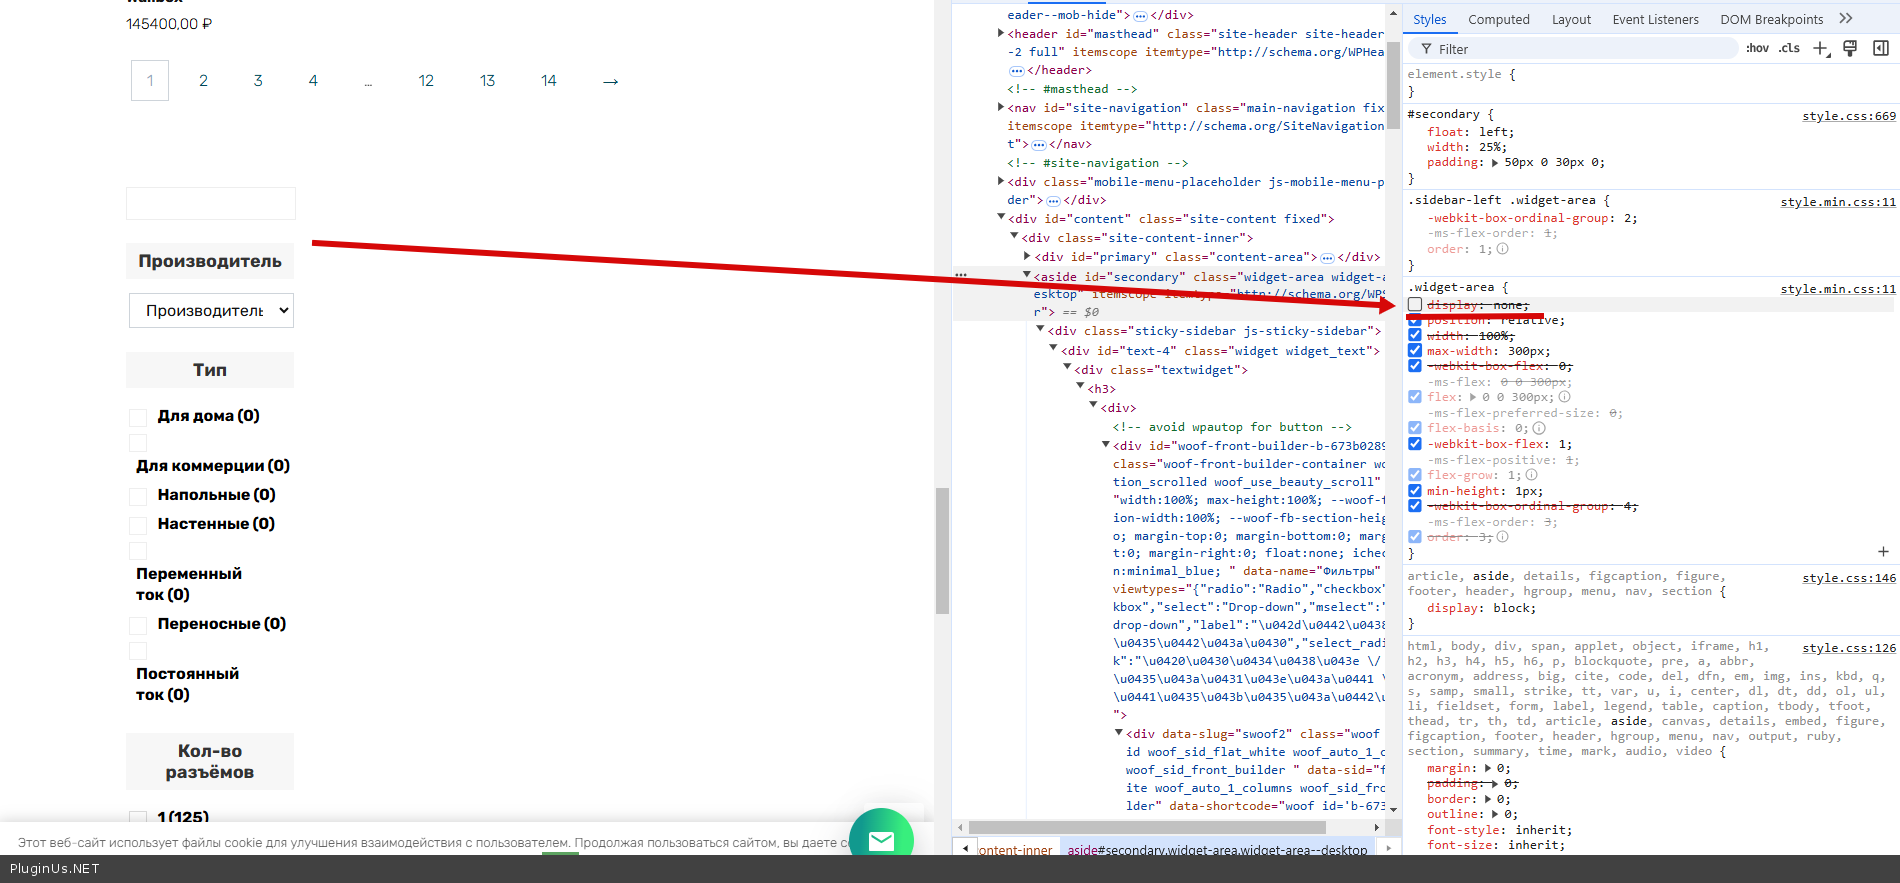Open the style.css:669 source link
This screenshot has height=883, width=1900.
[x=1848, y=116]
